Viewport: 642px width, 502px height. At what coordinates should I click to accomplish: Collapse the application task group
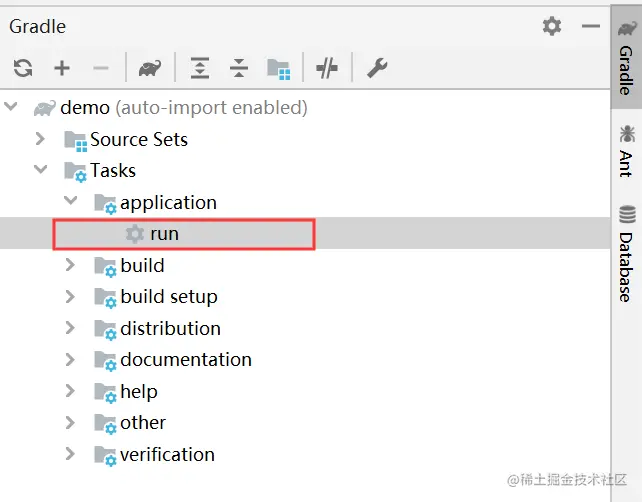tap(70, 201)
